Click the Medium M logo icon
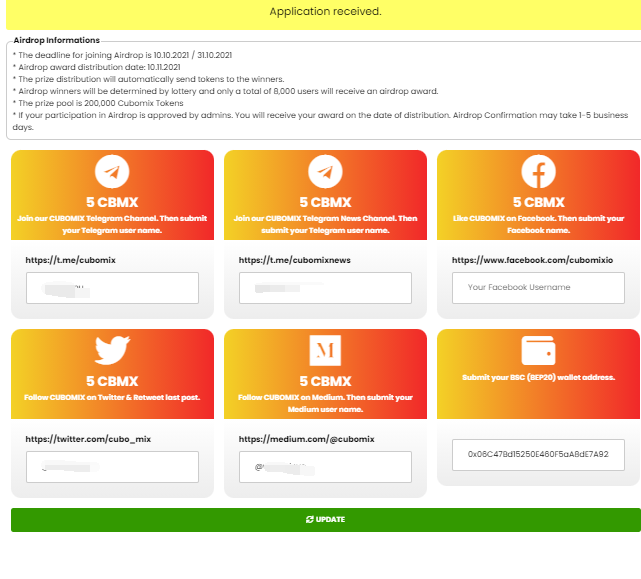 point(325,350)
